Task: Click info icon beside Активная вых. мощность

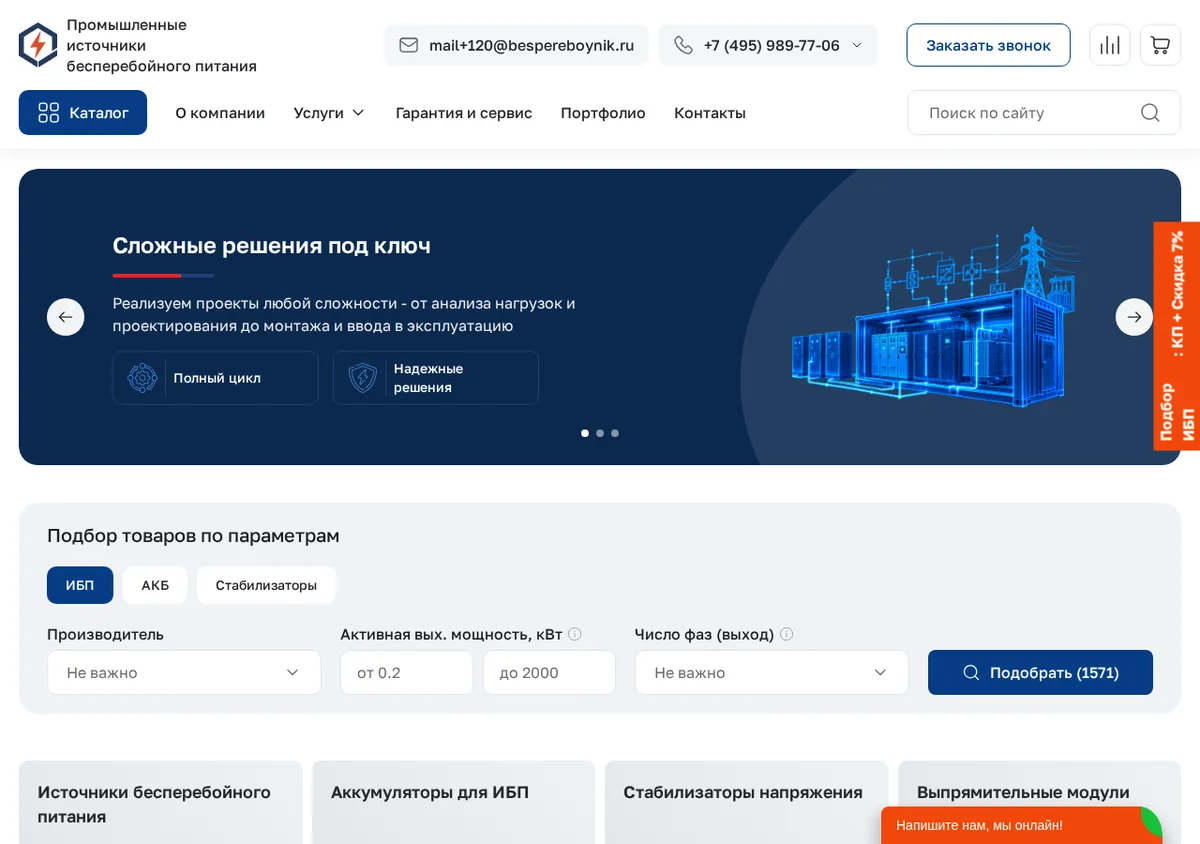Action: (x=575, y=634)
